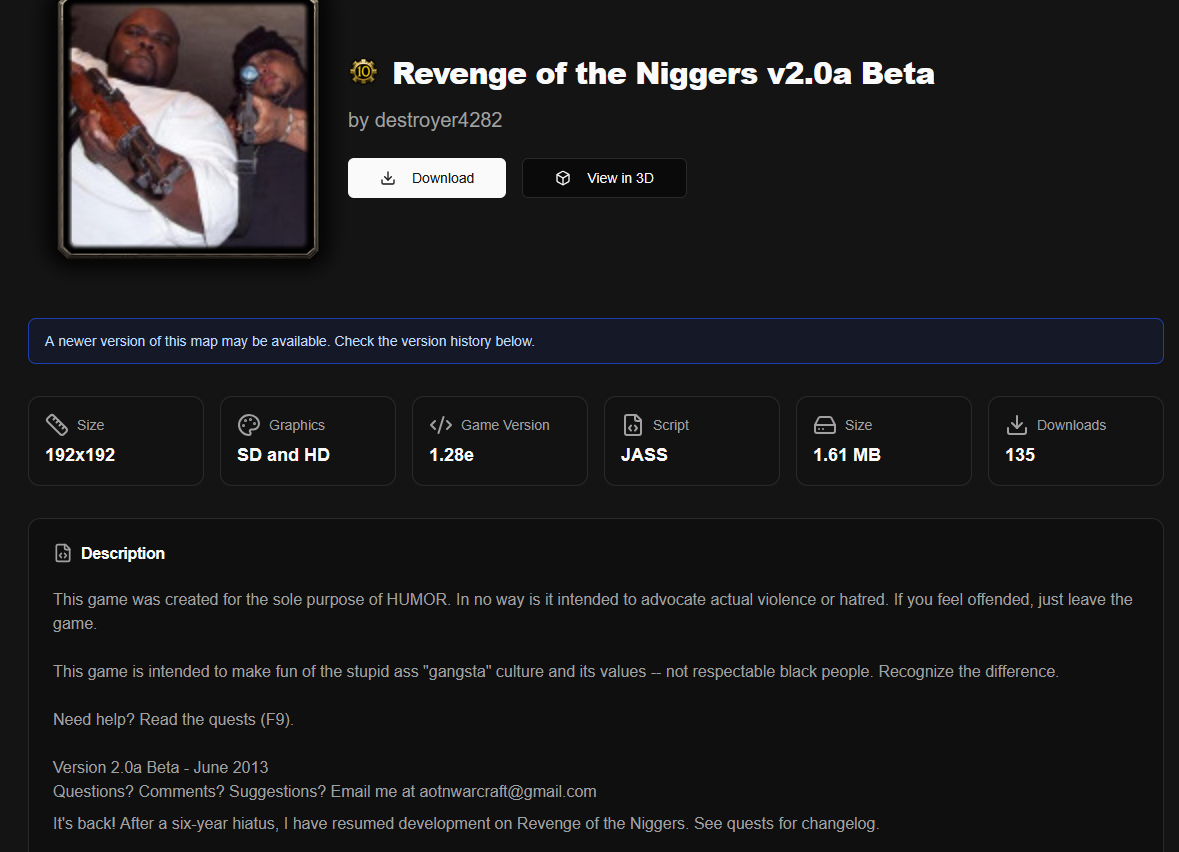Click the author name destroyer4282

tap(438, 120)
